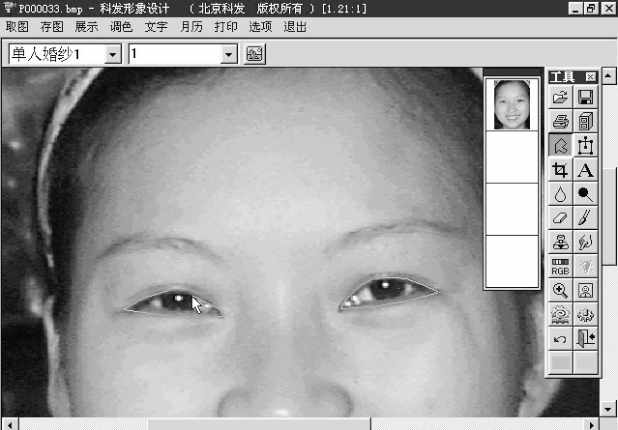Select the transform bounding box tool

pos(585,145)
